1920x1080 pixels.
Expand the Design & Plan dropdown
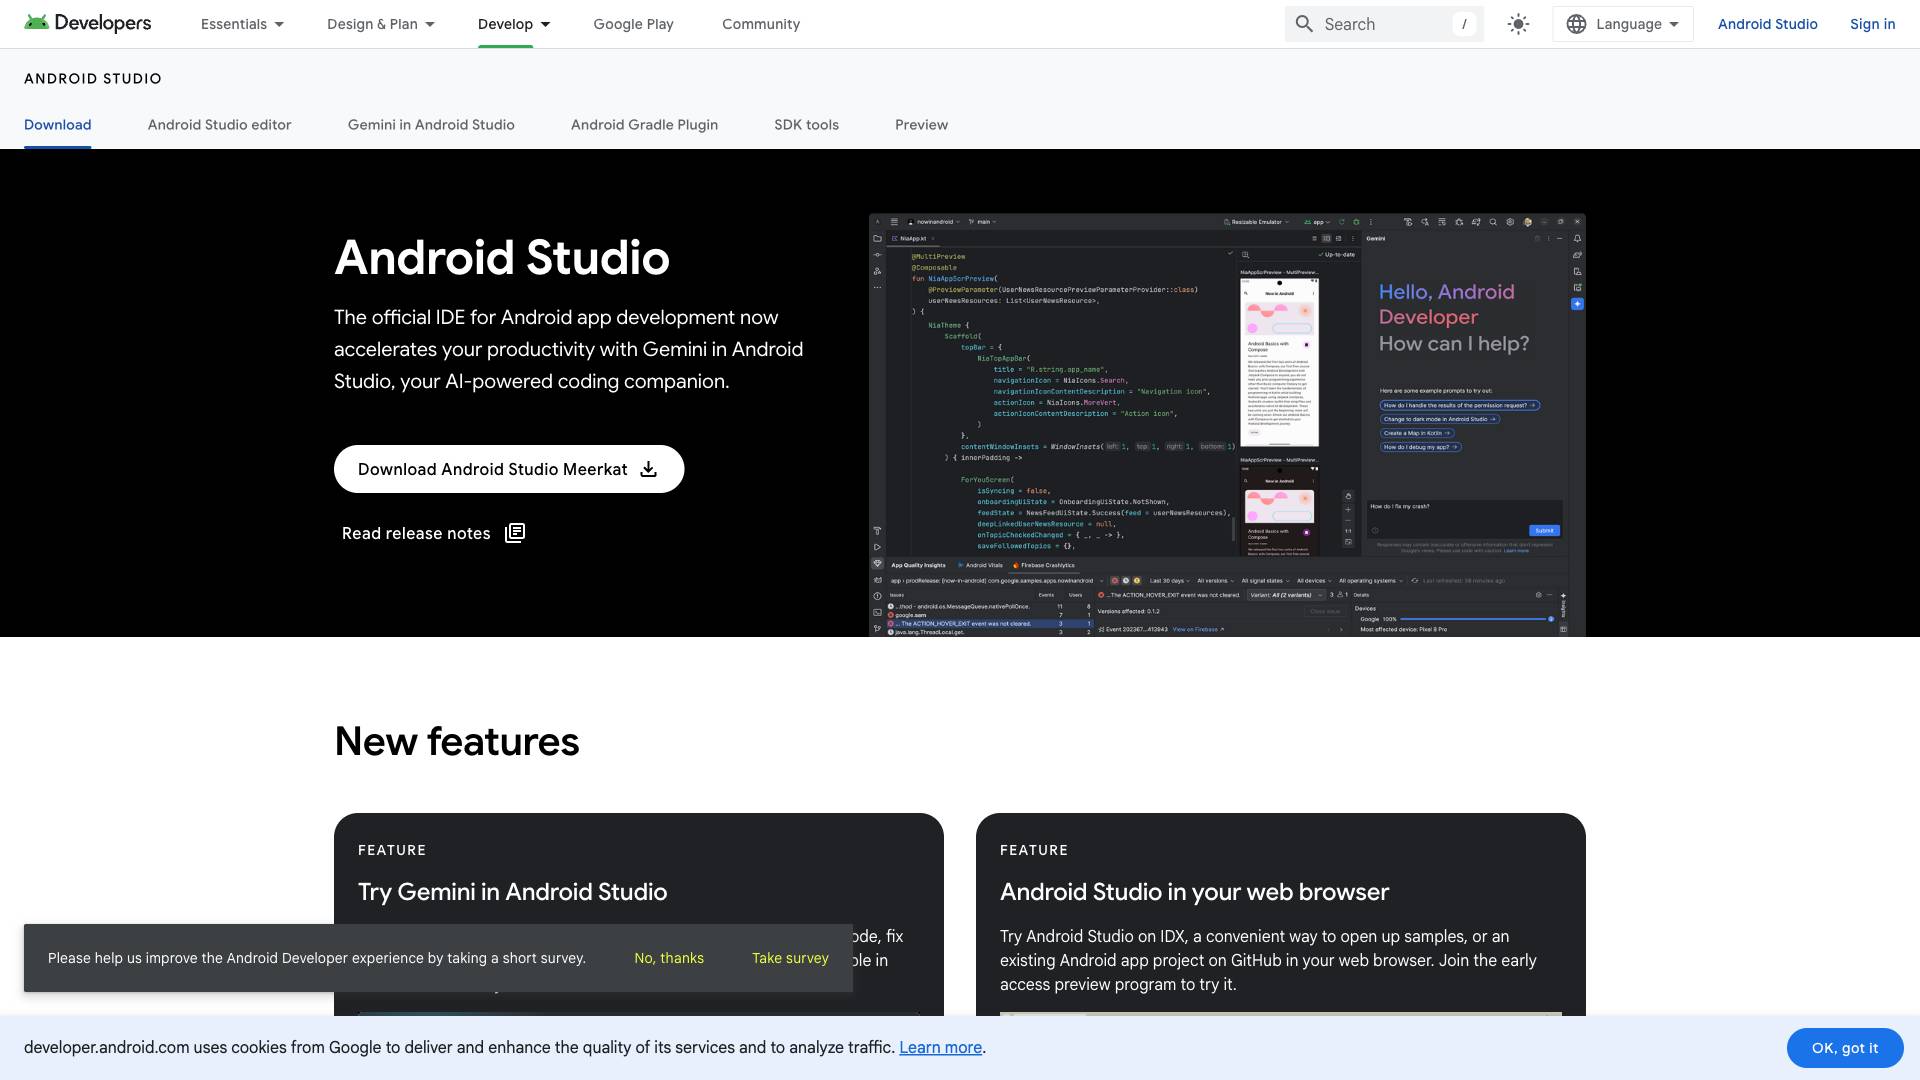click(x=380, y=24)
